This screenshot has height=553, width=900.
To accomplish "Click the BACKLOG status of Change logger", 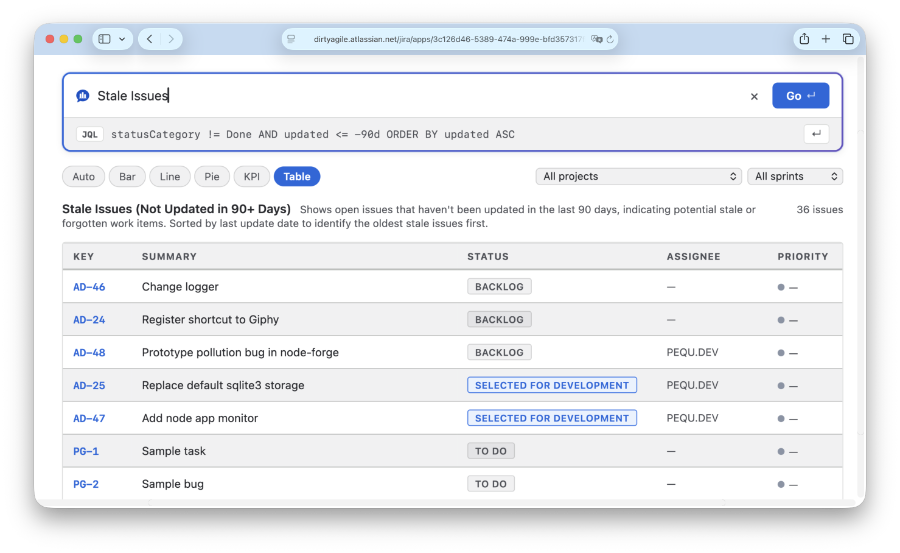I will [x=499, y=287].
